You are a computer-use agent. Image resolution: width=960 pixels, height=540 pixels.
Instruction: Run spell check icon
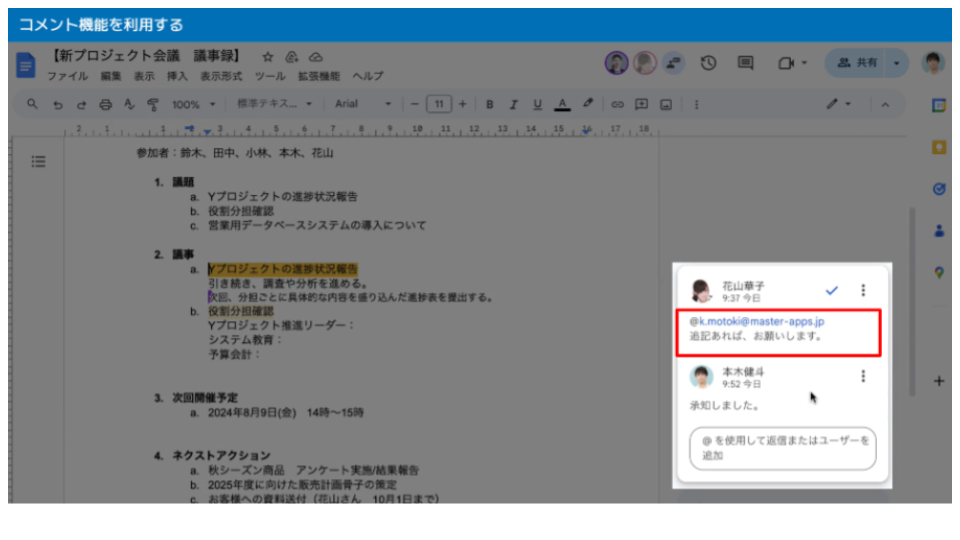pos(129,104)
